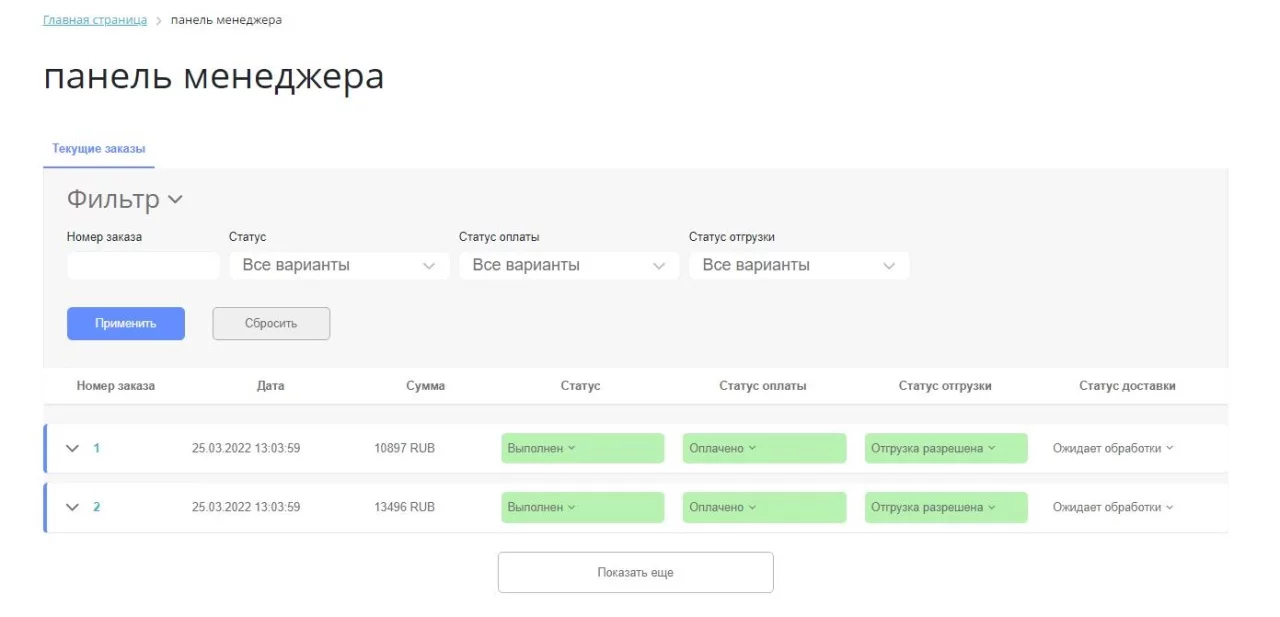Change Оплачено payment status for order 1
1280x617 pixels.
pyautogui.click(x=764, y=449)
